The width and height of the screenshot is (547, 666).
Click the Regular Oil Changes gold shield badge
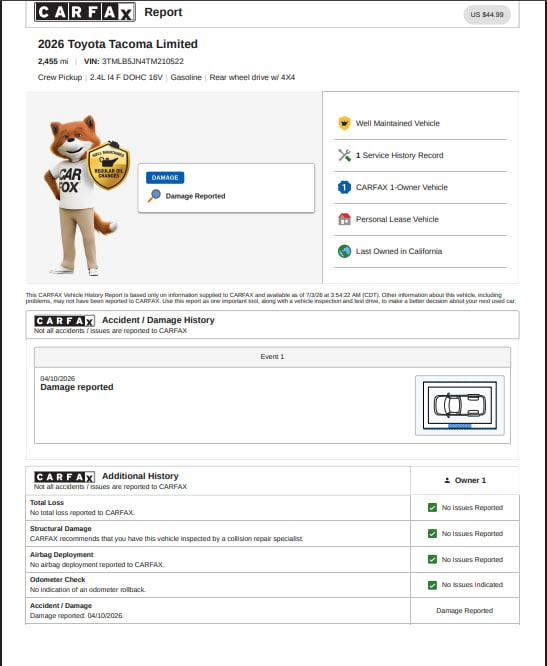point(108,166)
